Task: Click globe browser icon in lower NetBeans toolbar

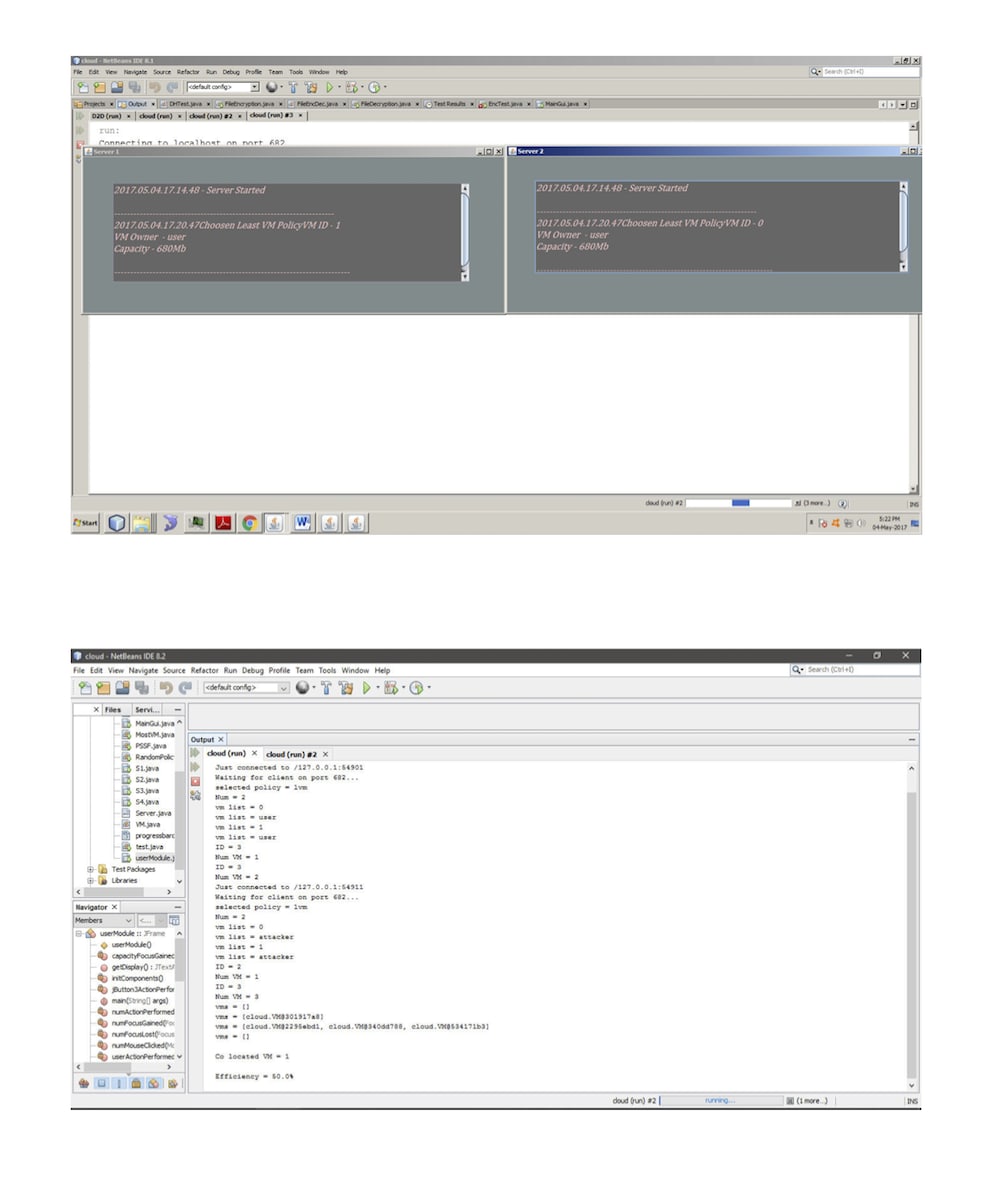Action: (302, 688)
